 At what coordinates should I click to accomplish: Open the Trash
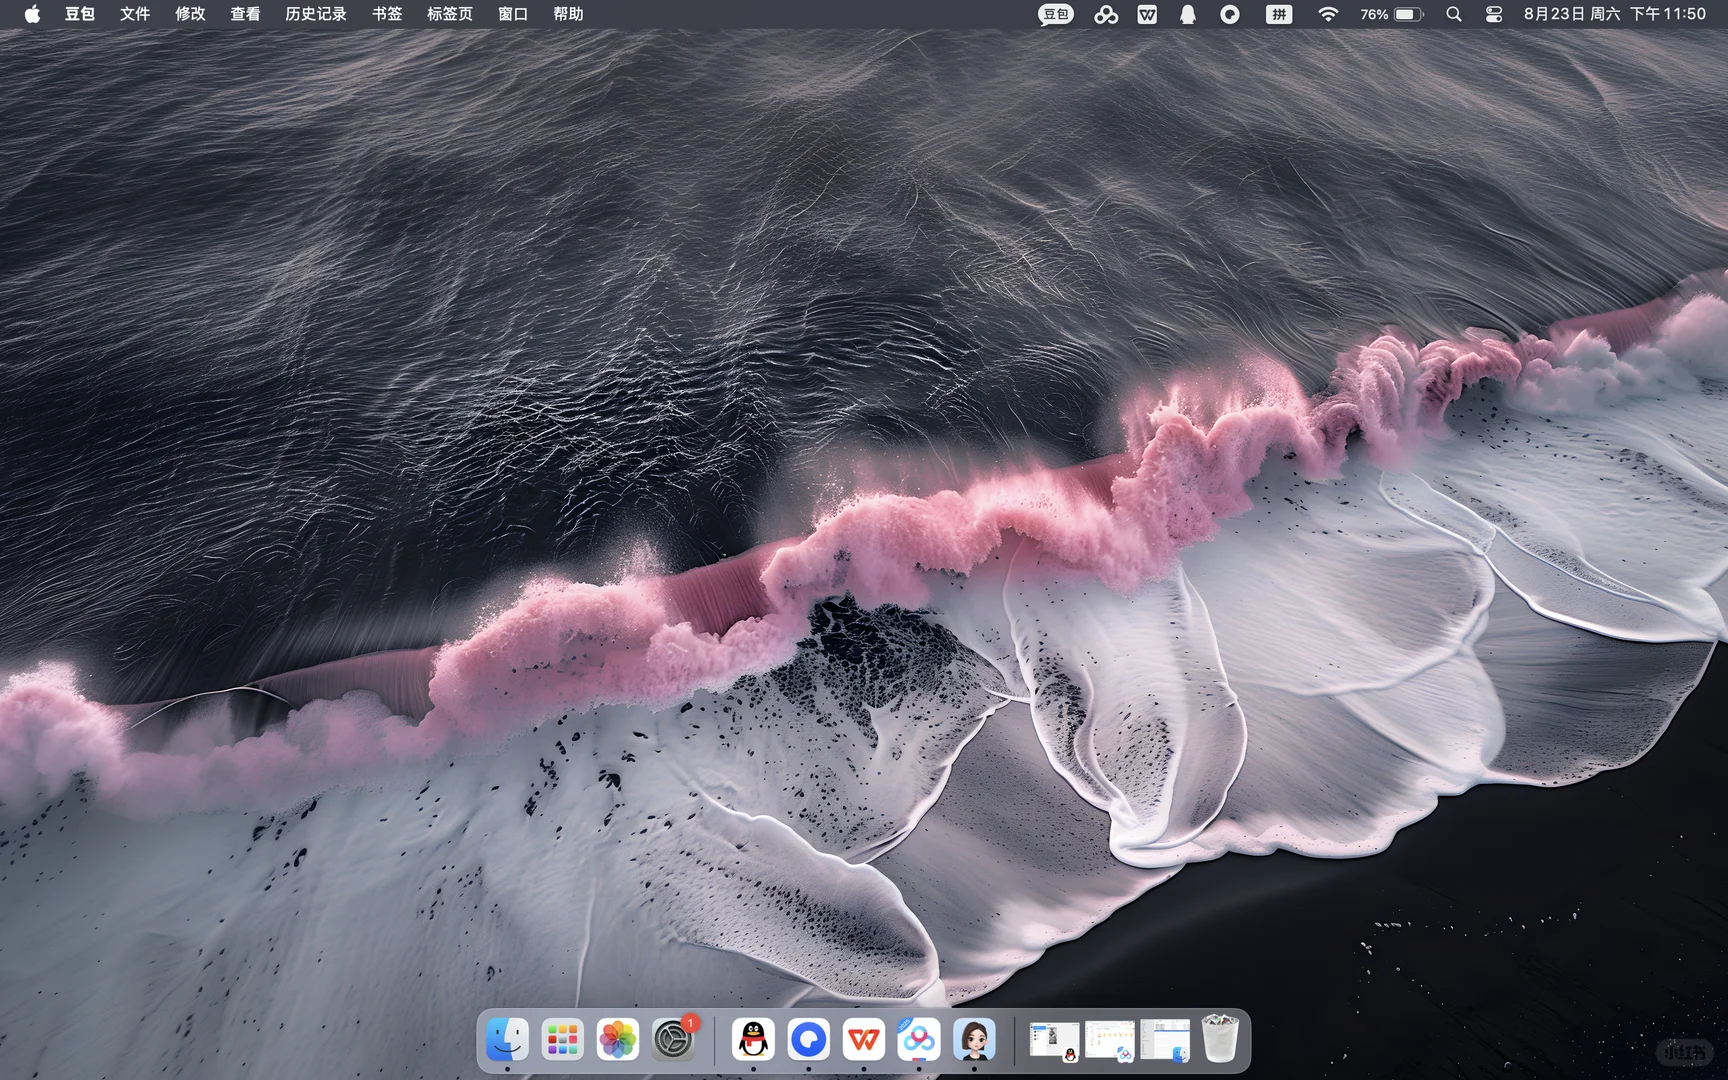click(x=1220, y=1039)
